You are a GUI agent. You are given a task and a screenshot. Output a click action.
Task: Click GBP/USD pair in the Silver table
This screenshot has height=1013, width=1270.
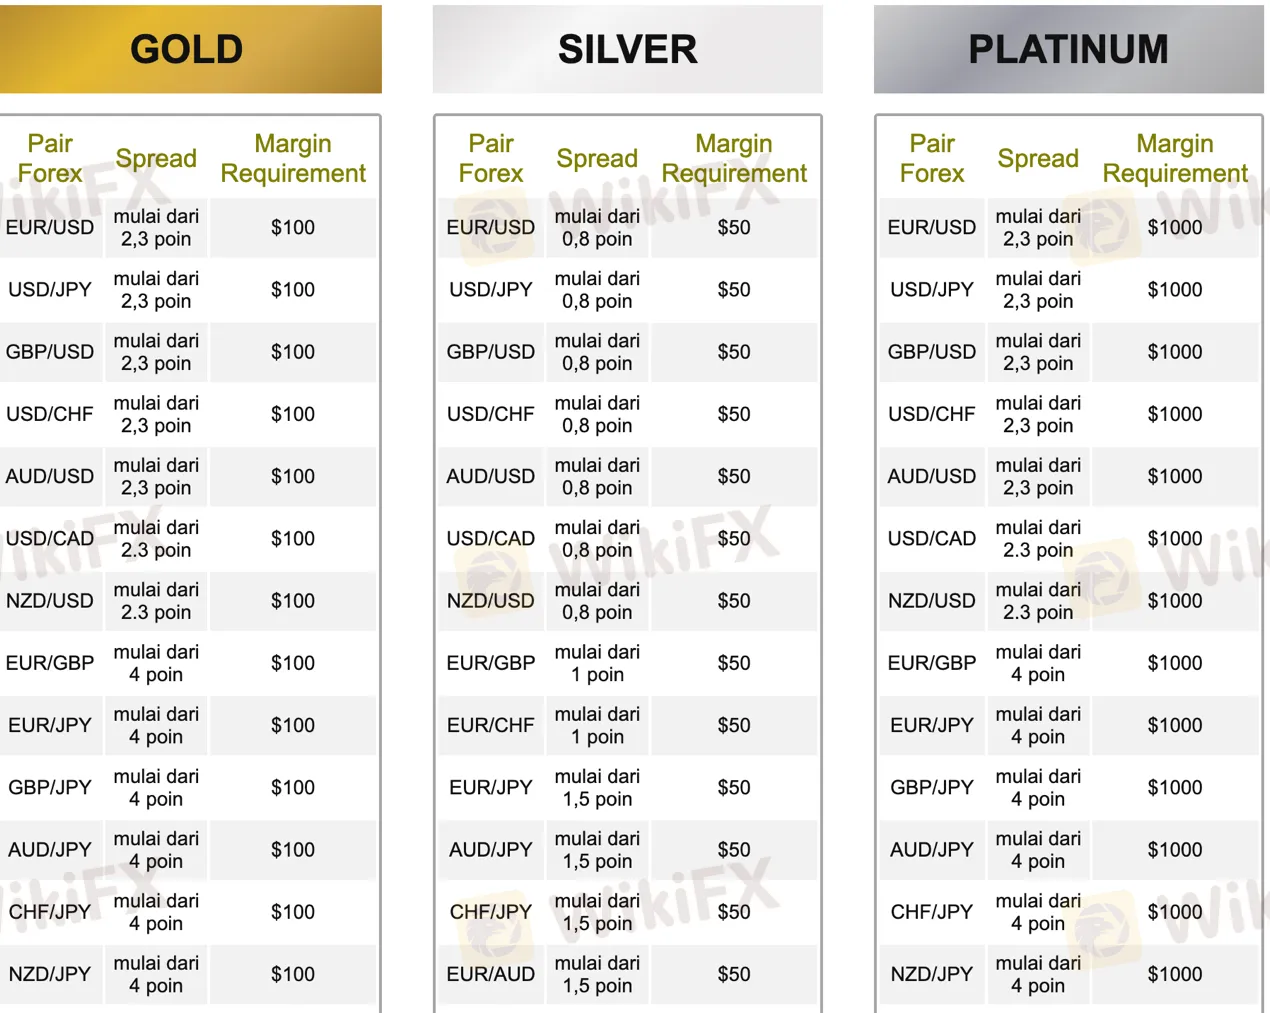[491, 352]
